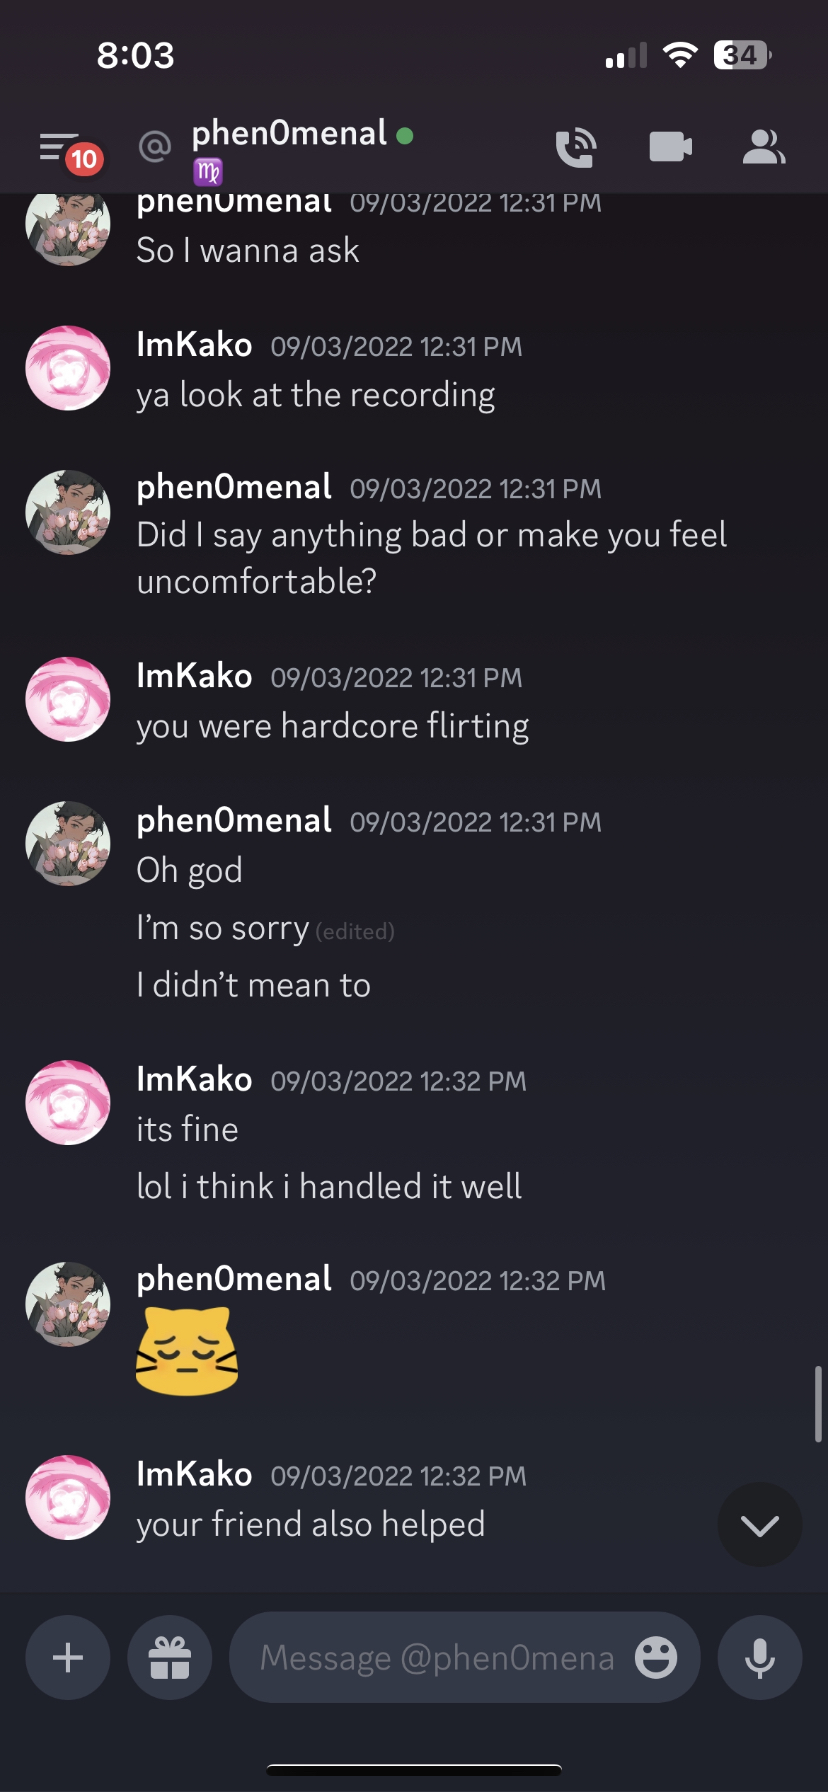Tap the plus attachment button
The image size is (828, 1792).
67,1658
